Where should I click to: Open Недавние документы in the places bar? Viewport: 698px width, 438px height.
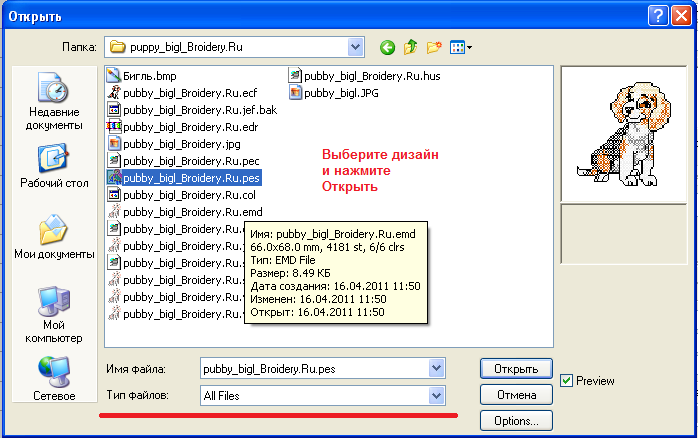[x=54, y=101]
